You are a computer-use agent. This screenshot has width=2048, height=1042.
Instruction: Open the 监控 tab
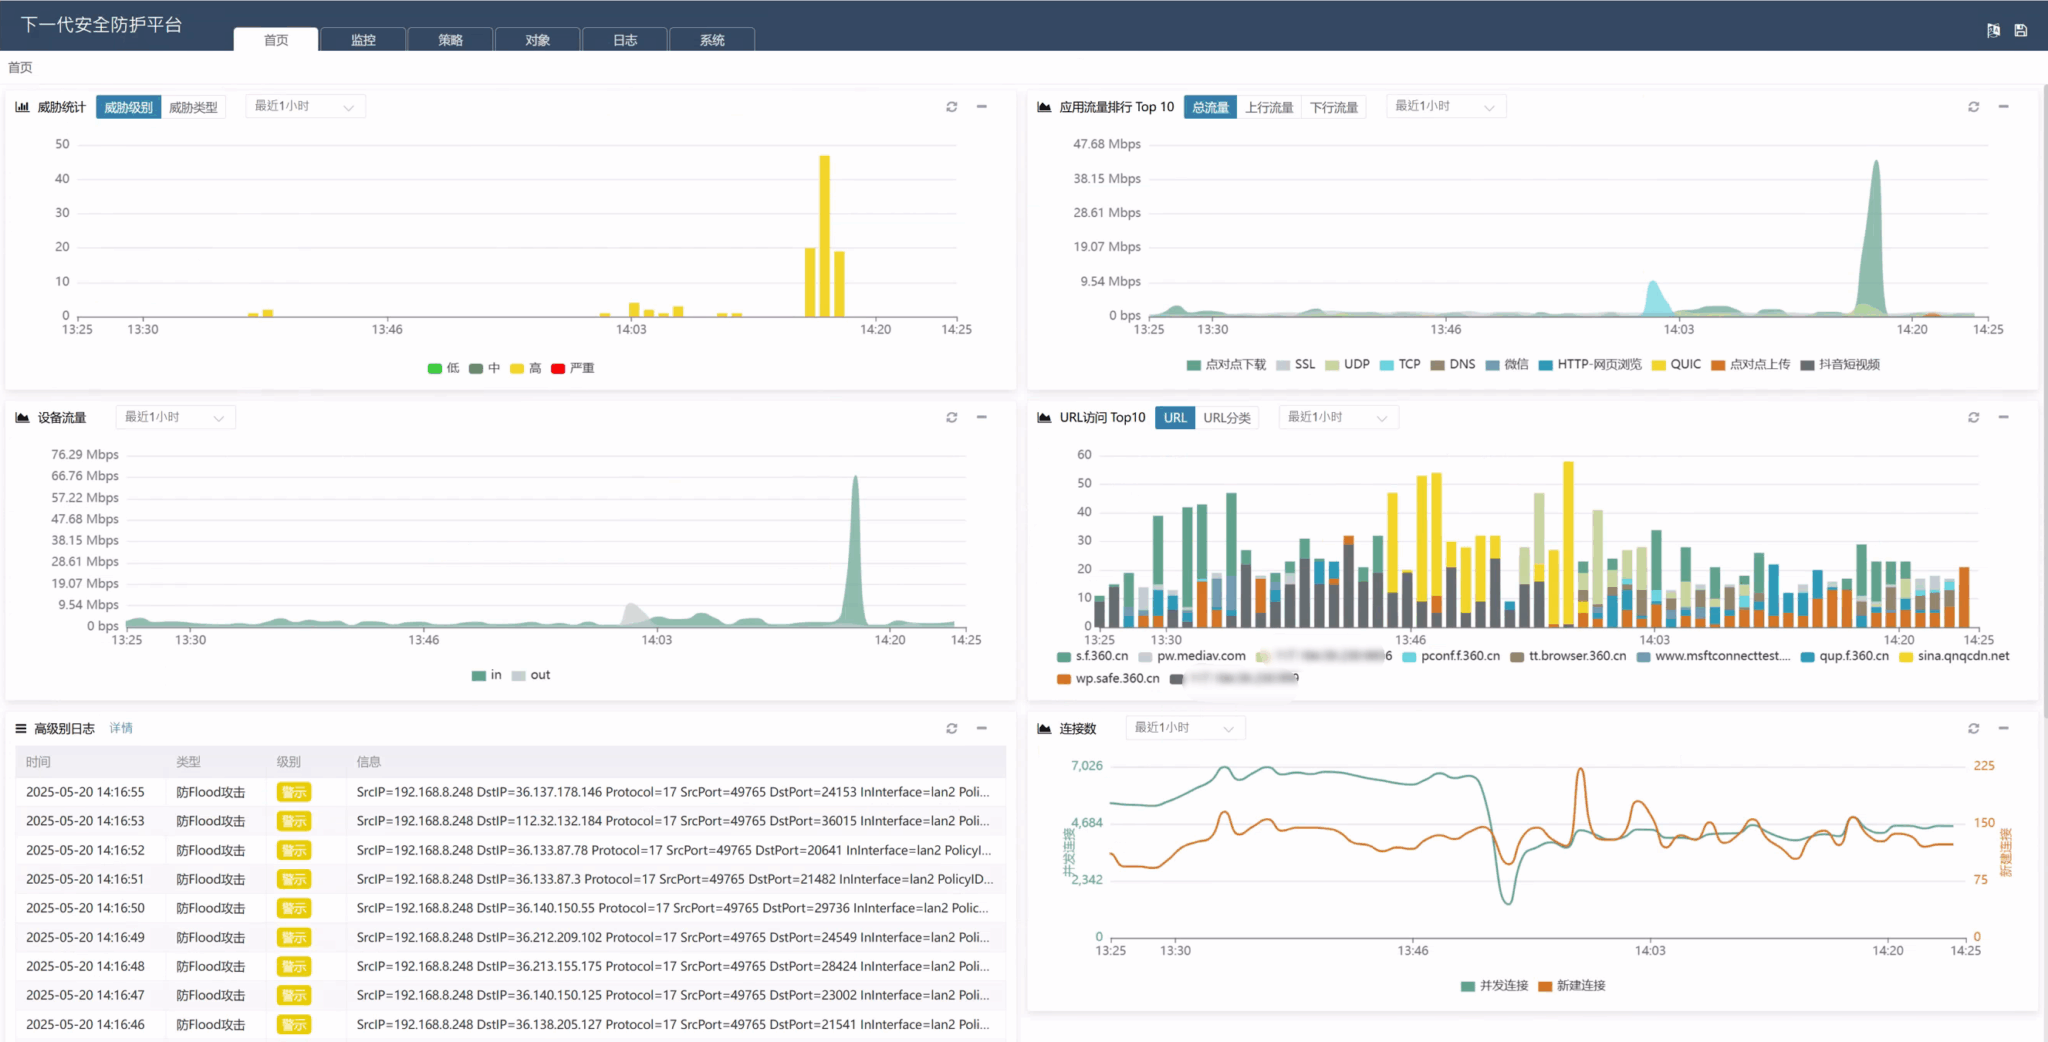tap(363, 40)
